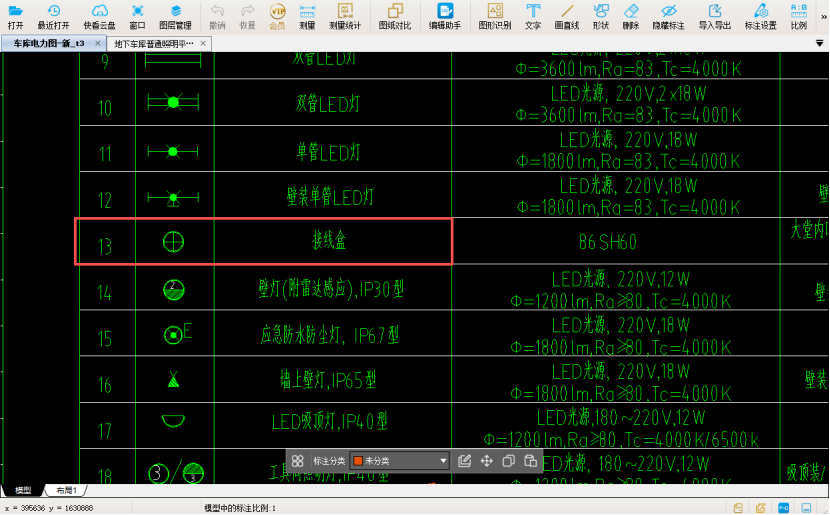Click the coordinate readout x = 395636

[x=49, y=508]
